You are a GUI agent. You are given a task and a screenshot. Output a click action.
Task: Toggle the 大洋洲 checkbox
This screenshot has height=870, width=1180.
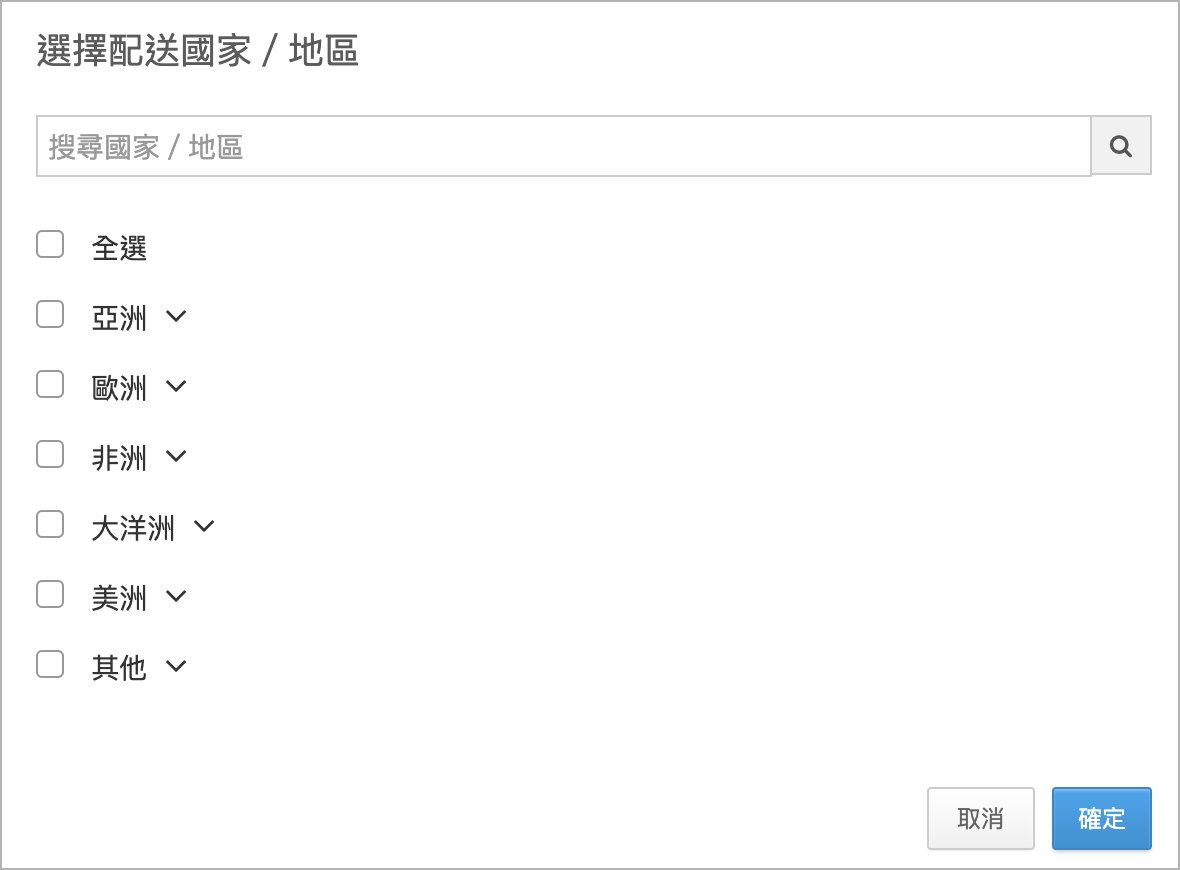click(x=50, y=525)
